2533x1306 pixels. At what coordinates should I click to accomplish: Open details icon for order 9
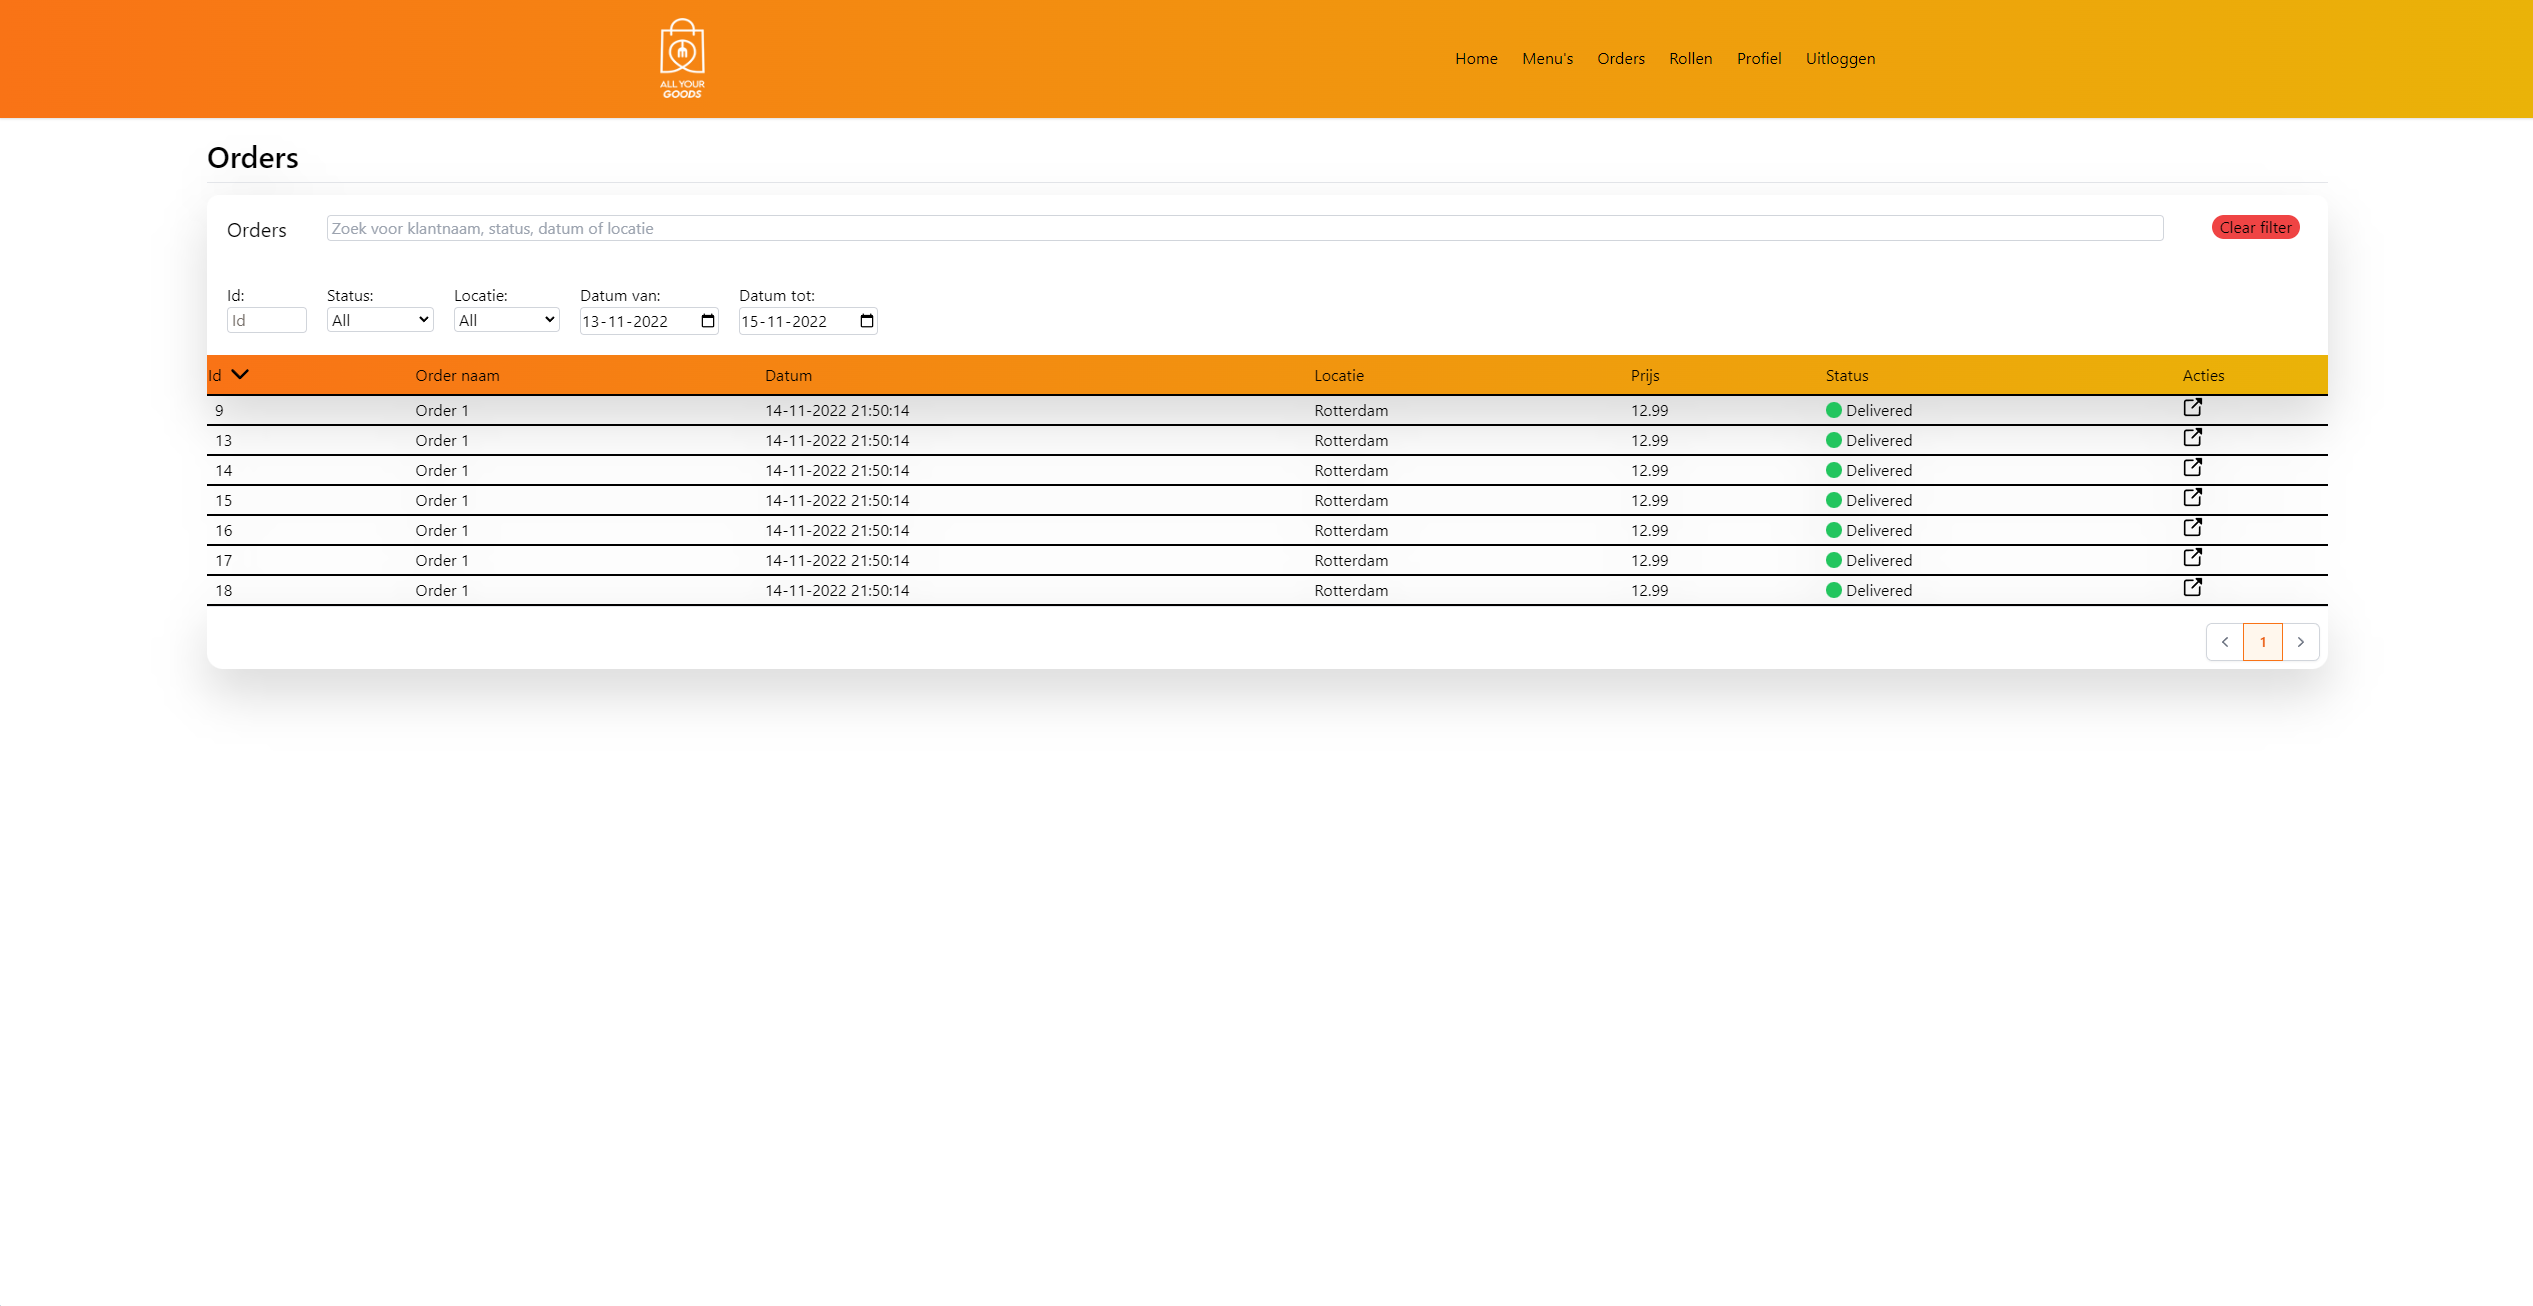[x=2192, y=407]
